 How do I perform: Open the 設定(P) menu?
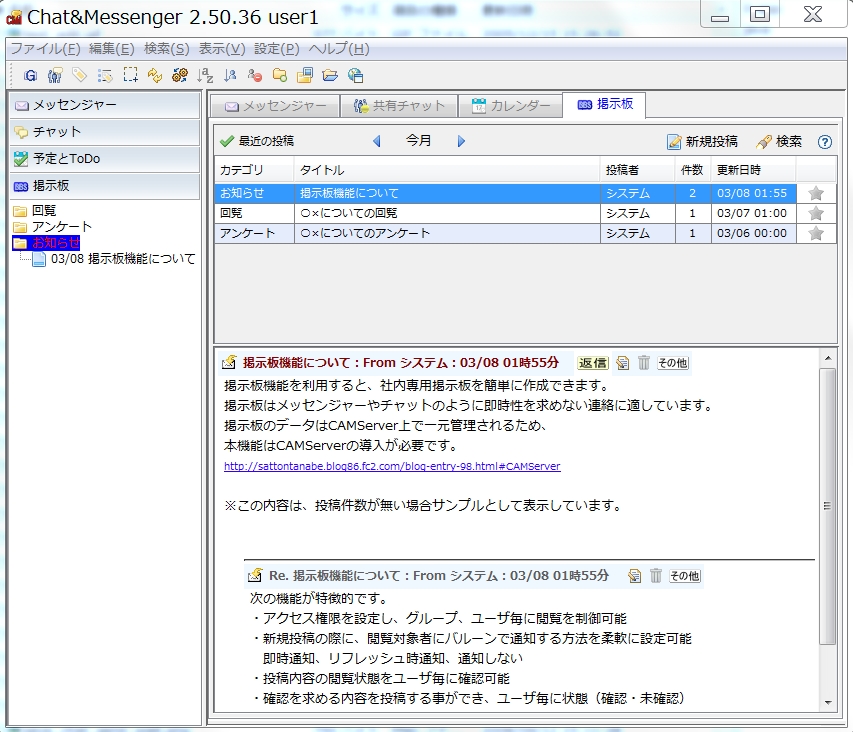click(277, 49)
